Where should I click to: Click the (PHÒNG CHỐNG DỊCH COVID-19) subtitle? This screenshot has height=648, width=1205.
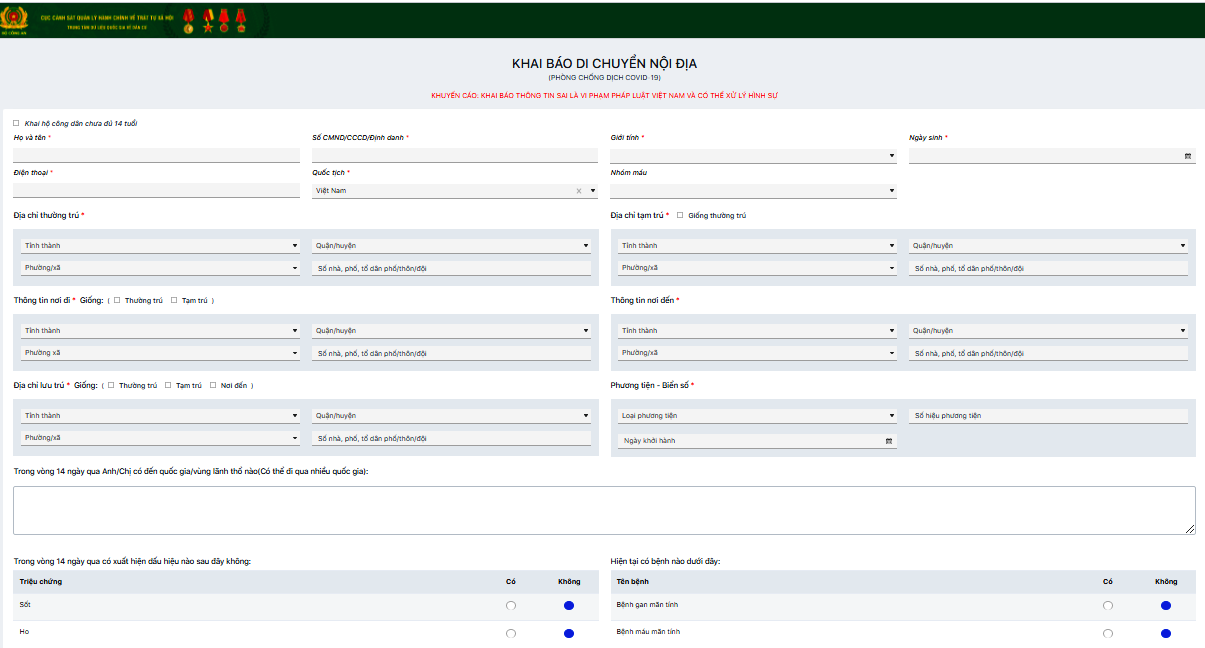[604, 78]
